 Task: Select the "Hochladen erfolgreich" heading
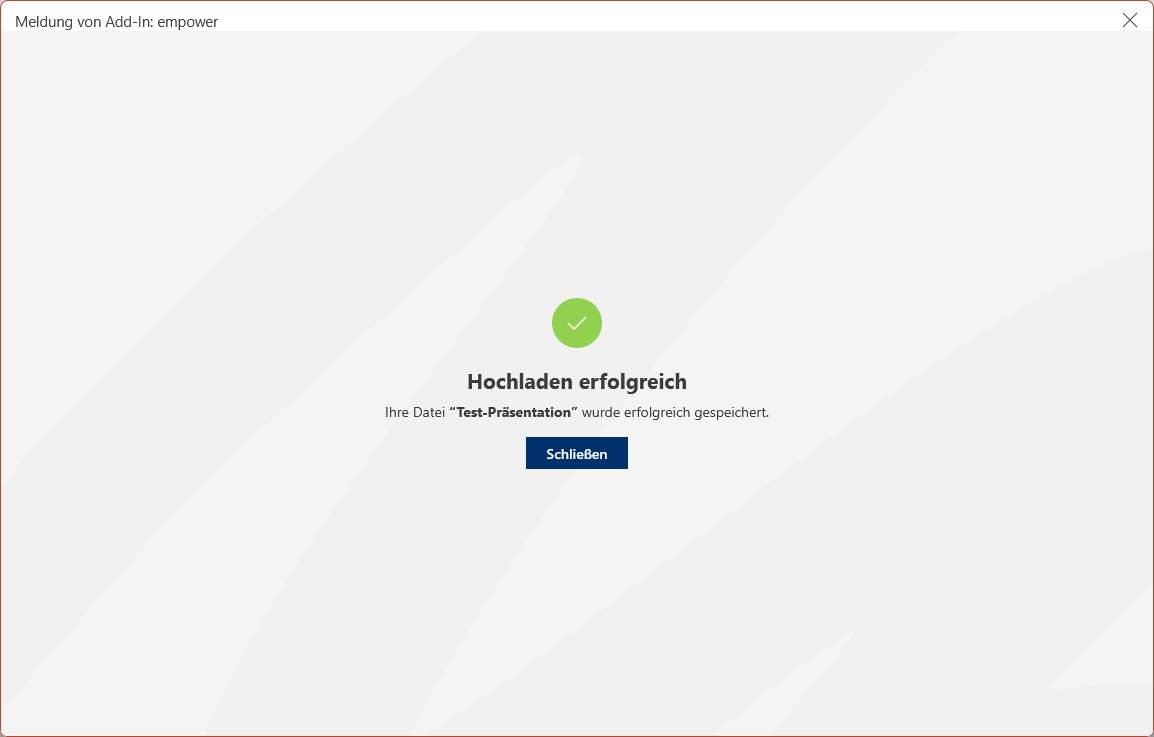pos(577,381)
